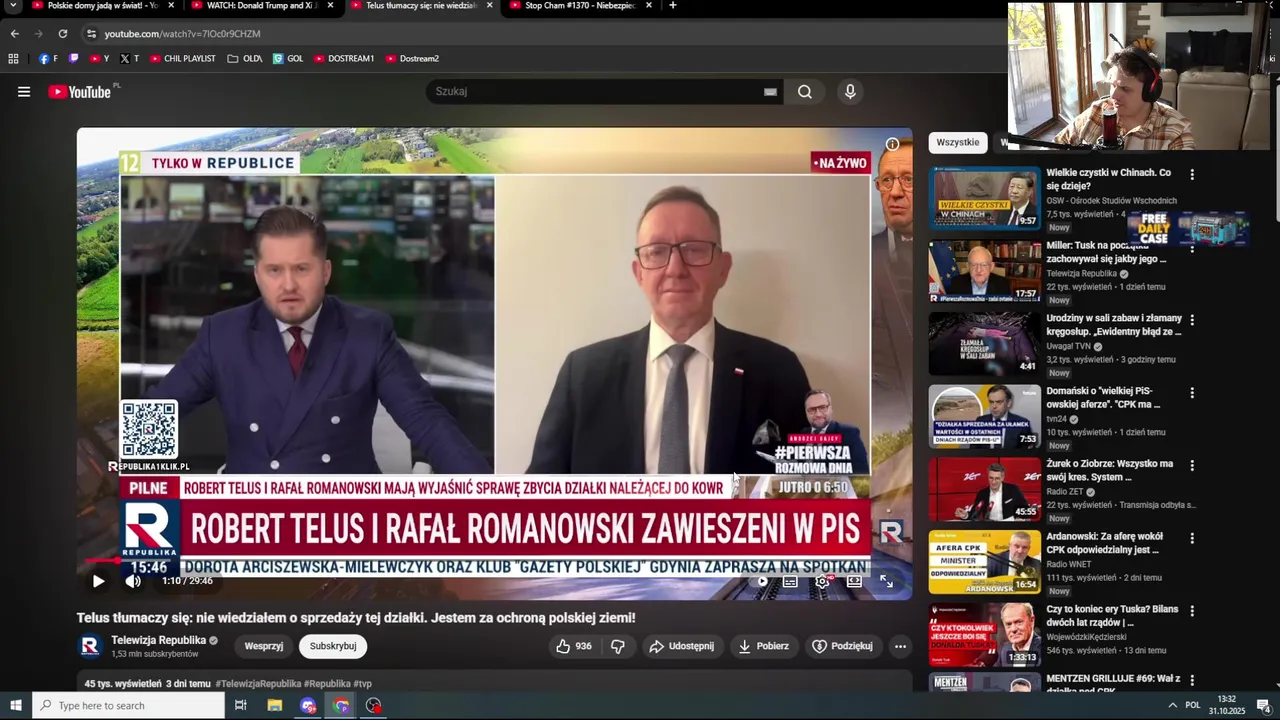The height and width of the screenshot is (720, 1280).
Task: Open Windows Task View
Action: click(x=240, y=705)
